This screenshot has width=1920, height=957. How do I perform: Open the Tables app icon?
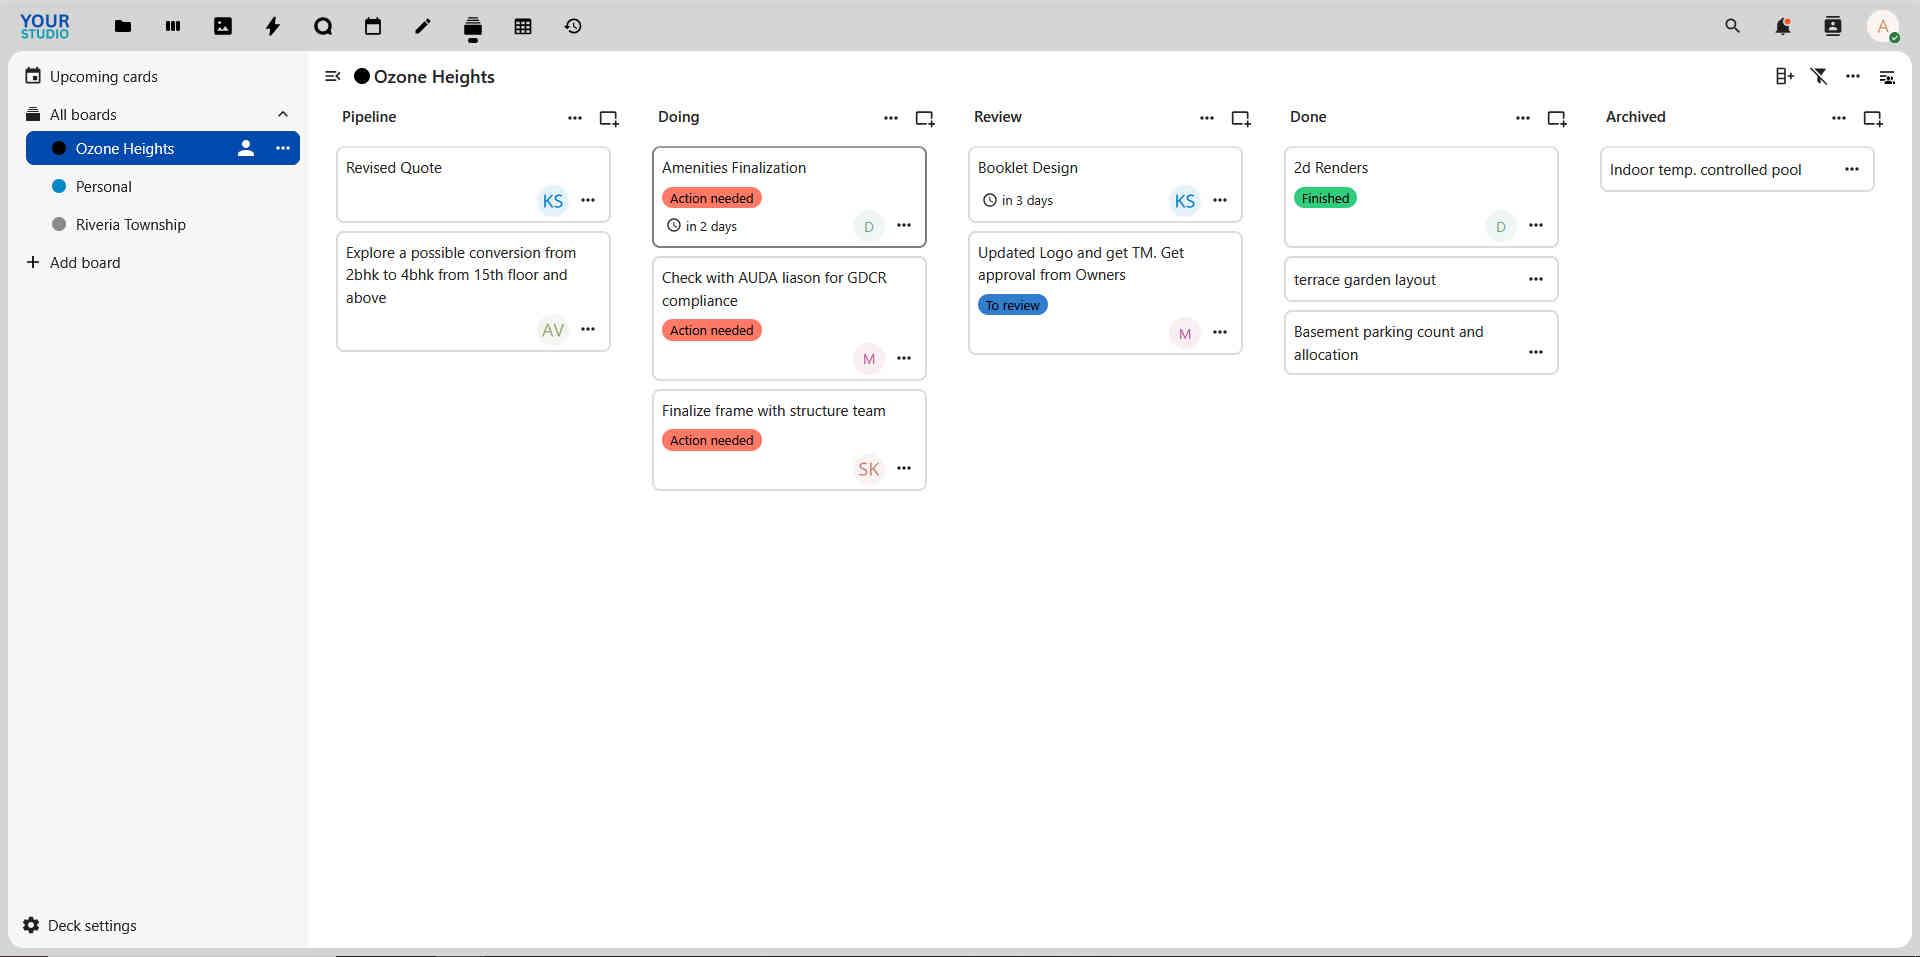coord(523,27)
